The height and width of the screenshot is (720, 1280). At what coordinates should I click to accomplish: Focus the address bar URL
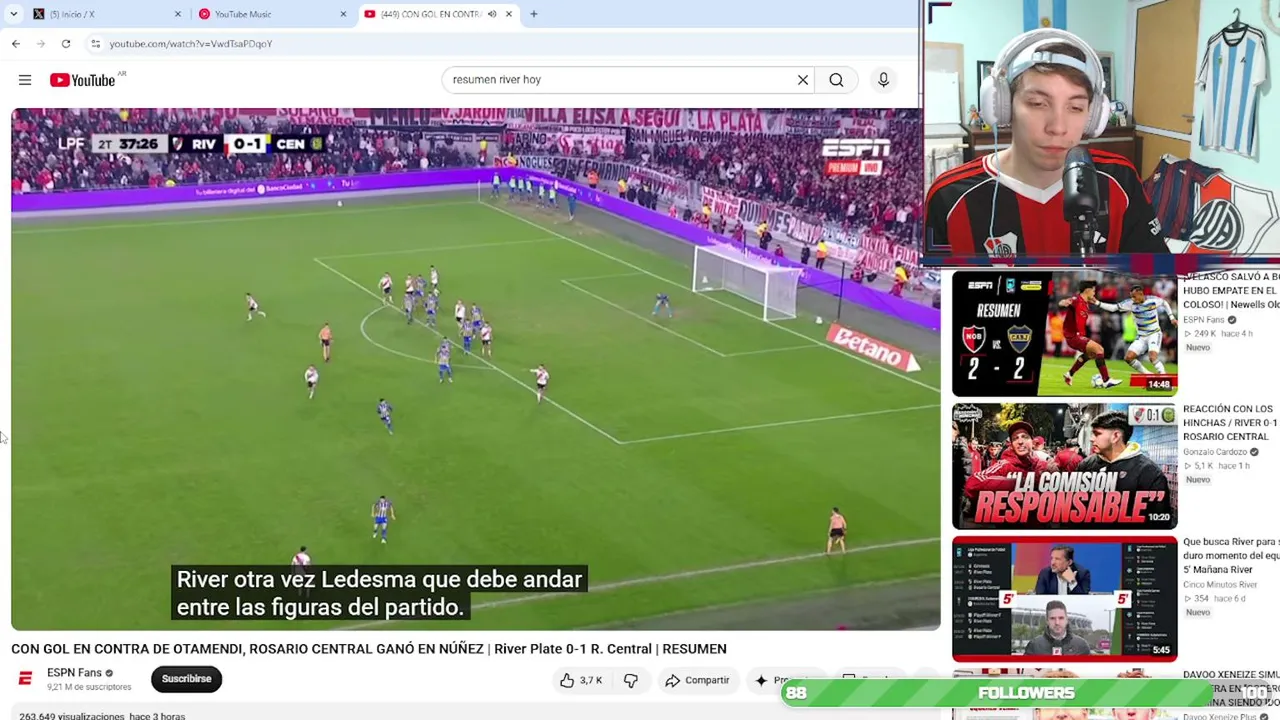(190, 44)
